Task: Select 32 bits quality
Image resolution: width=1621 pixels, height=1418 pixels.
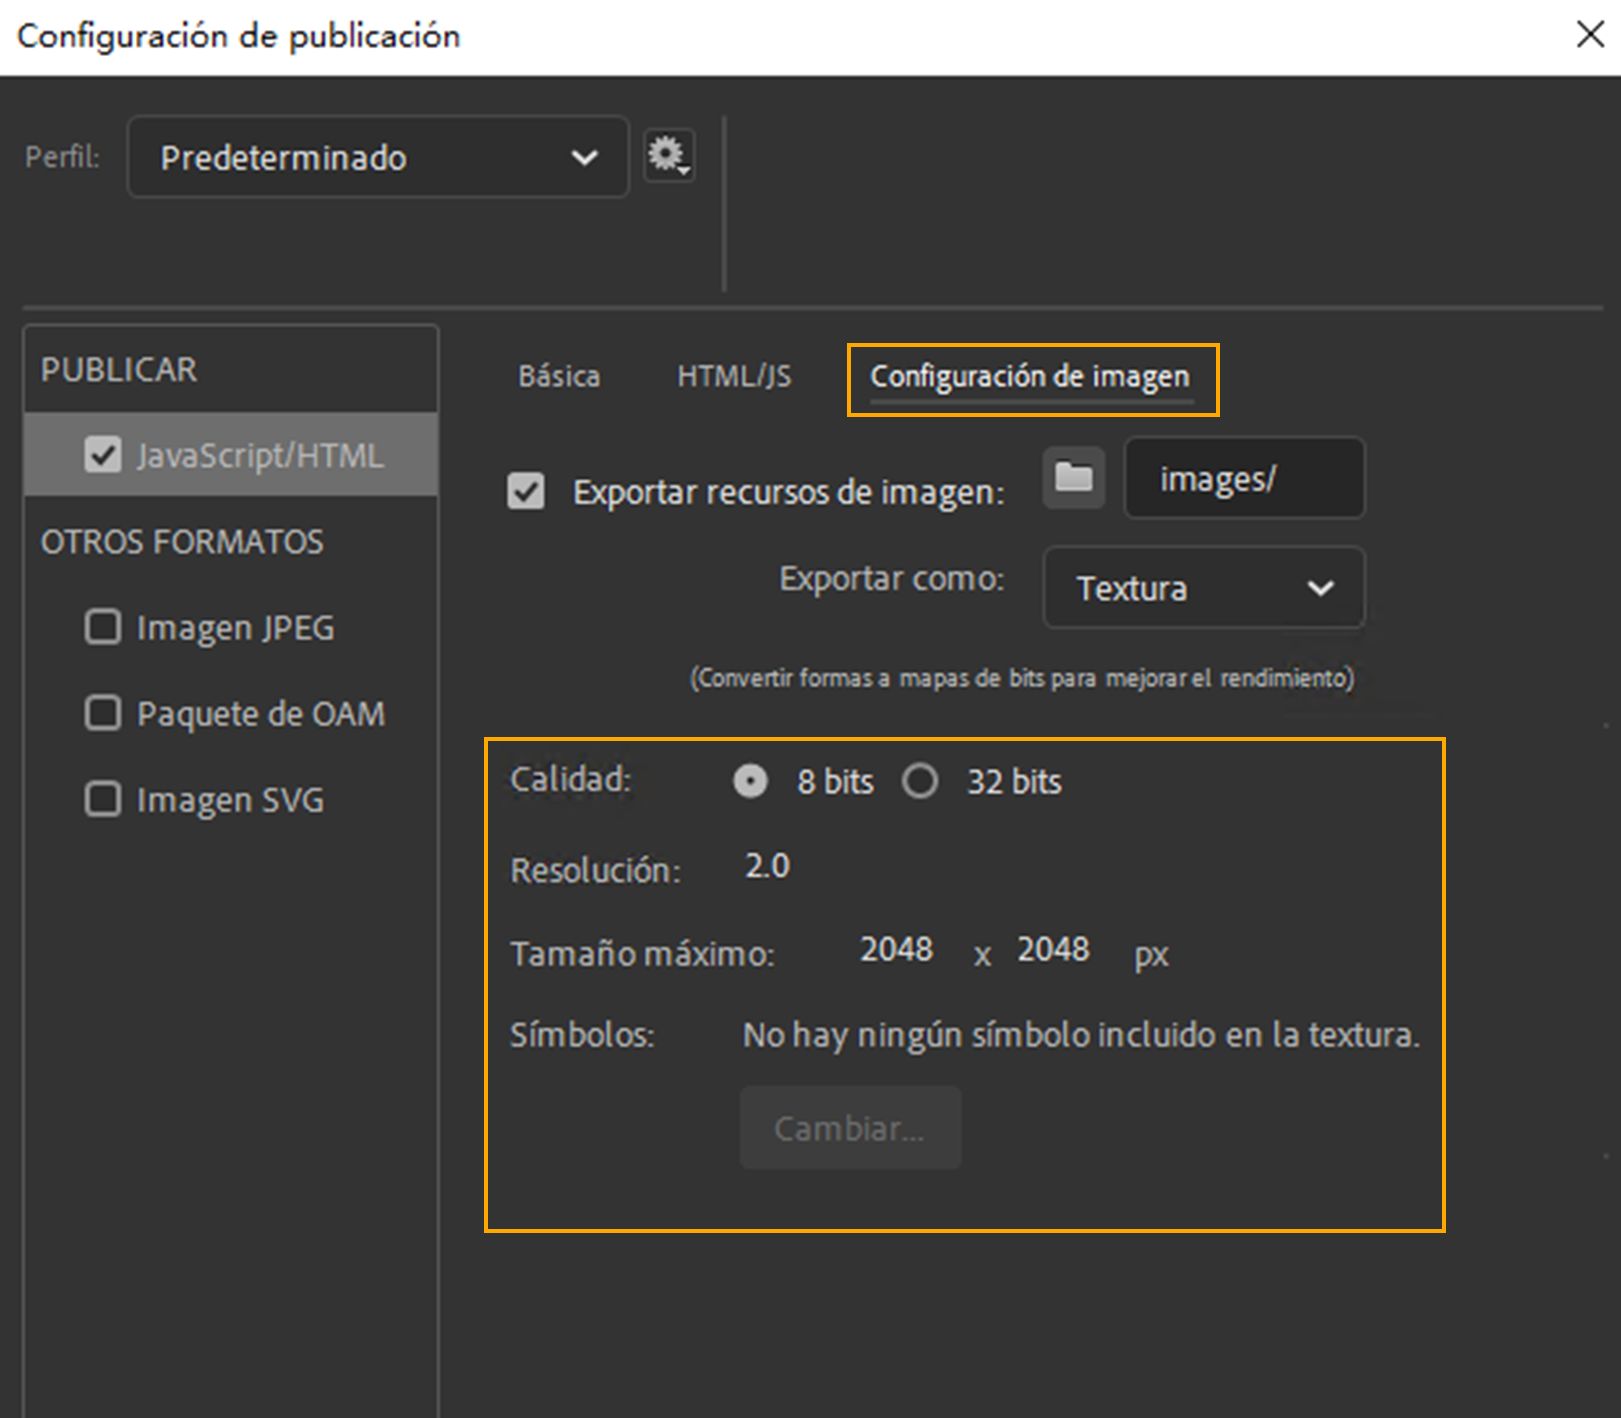Action: click(921, 782)
